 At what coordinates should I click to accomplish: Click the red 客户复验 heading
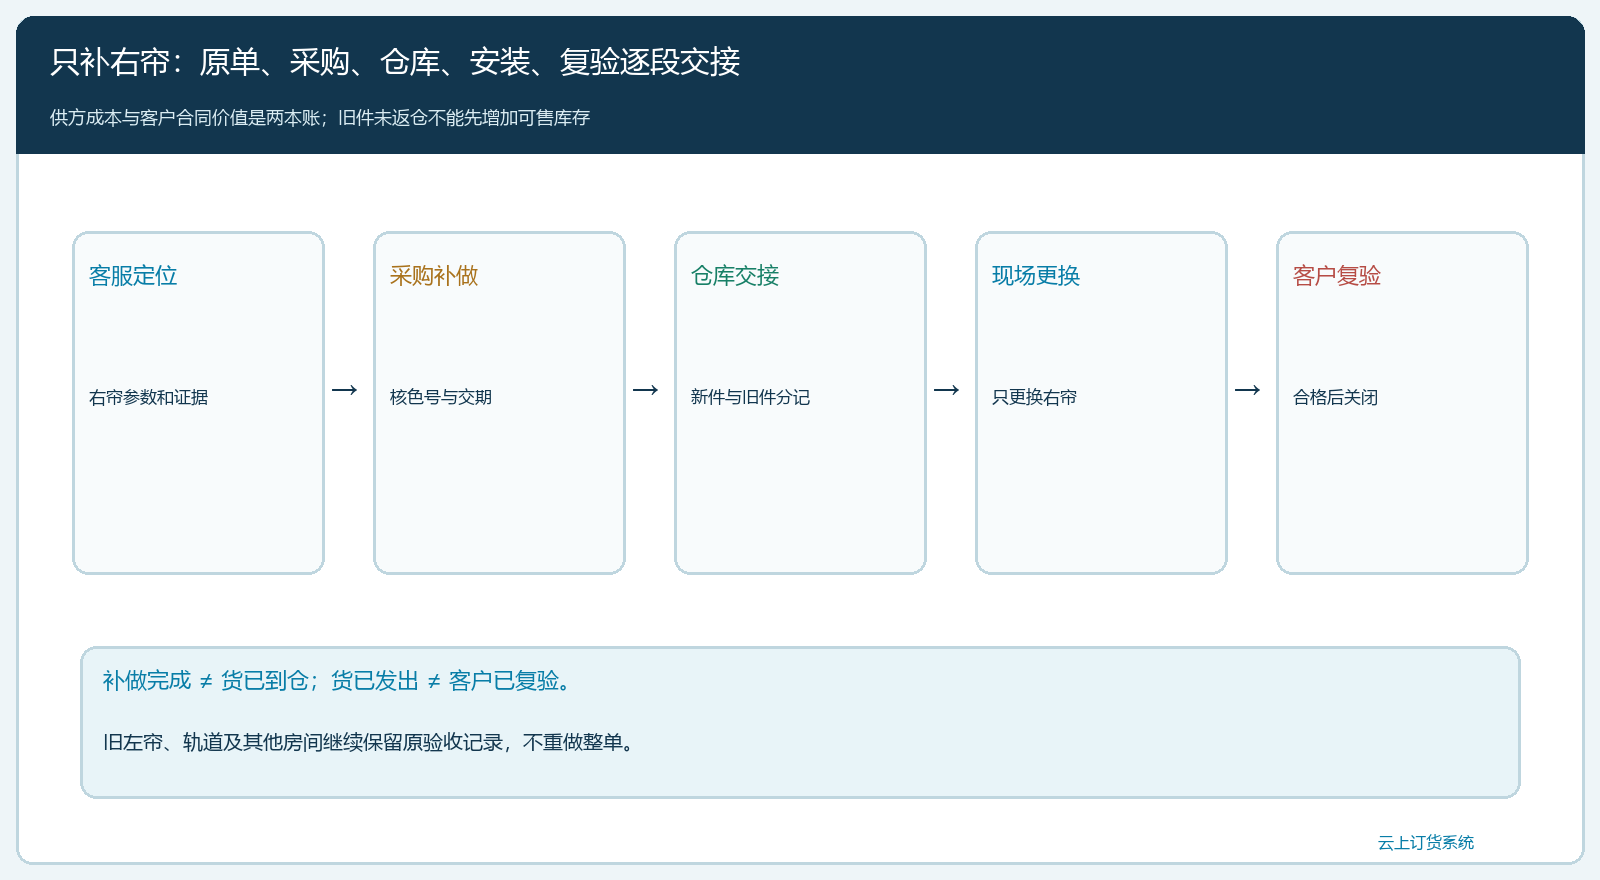[x=1337, y=276]
